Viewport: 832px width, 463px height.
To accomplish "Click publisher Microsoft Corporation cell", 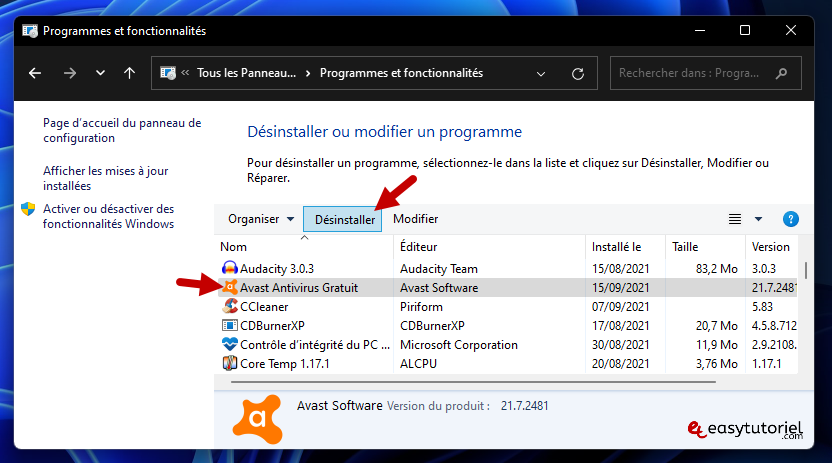I will 458,345.
